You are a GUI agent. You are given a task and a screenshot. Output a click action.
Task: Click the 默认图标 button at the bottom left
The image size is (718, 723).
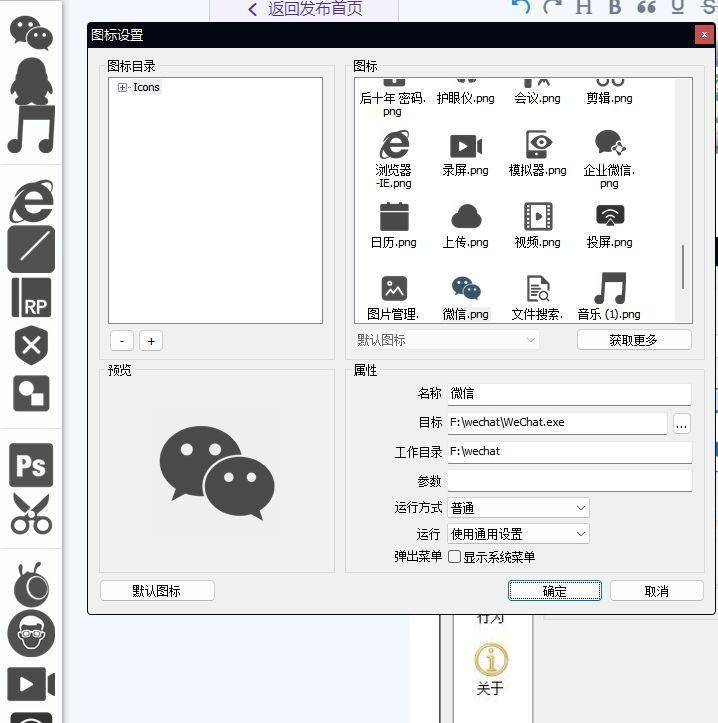tap(157, 591)
